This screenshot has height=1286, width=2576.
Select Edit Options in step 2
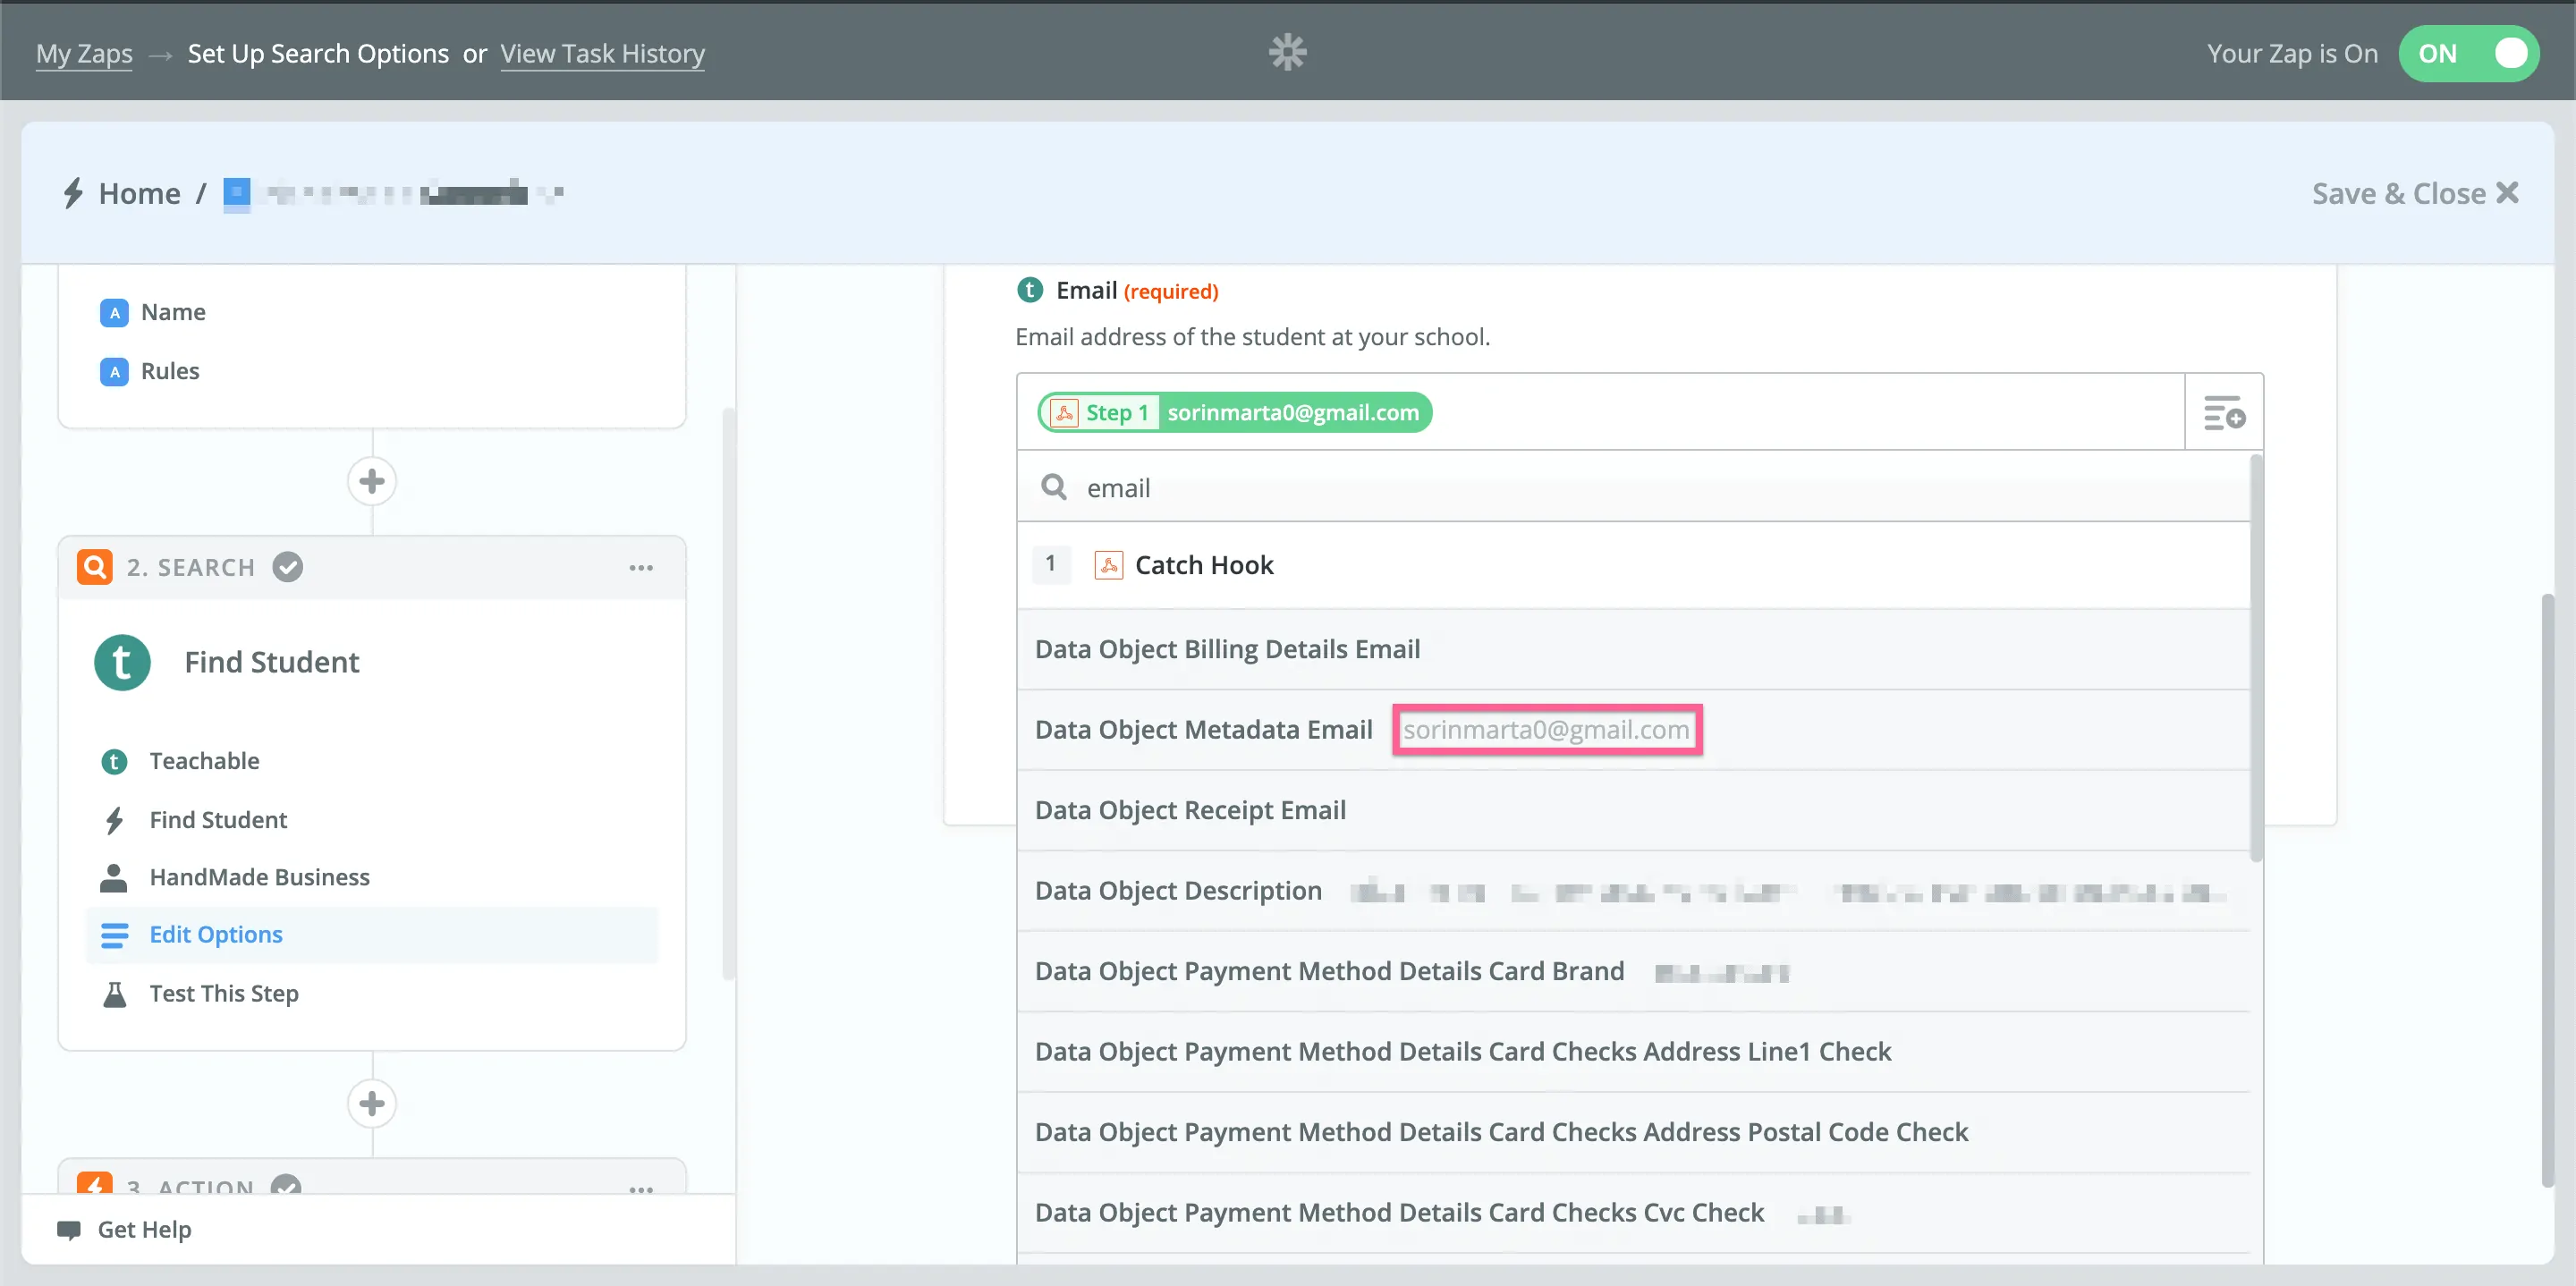pos(372,935)
